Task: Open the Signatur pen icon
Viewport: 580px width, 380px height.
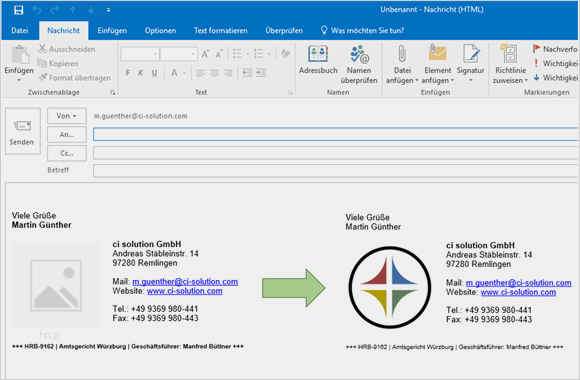Action: tap(471, 54)
